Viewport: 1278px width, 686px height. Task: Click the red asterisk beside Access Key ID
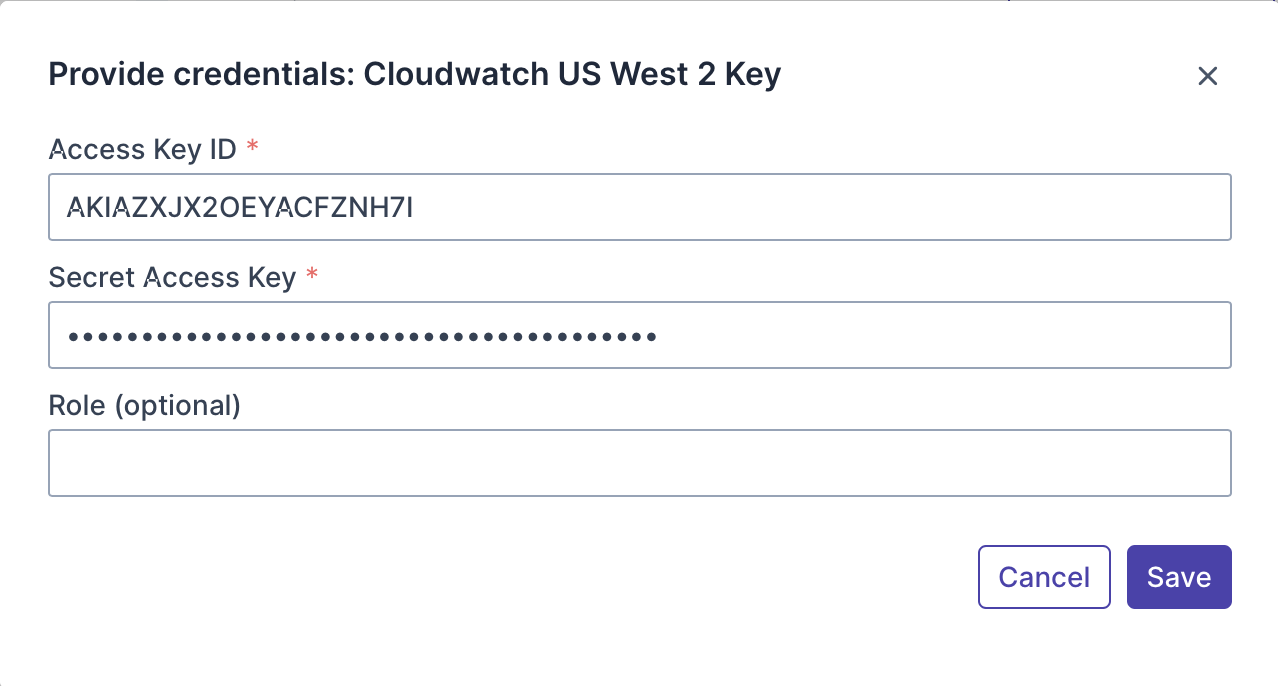click(x=252, y=149)
